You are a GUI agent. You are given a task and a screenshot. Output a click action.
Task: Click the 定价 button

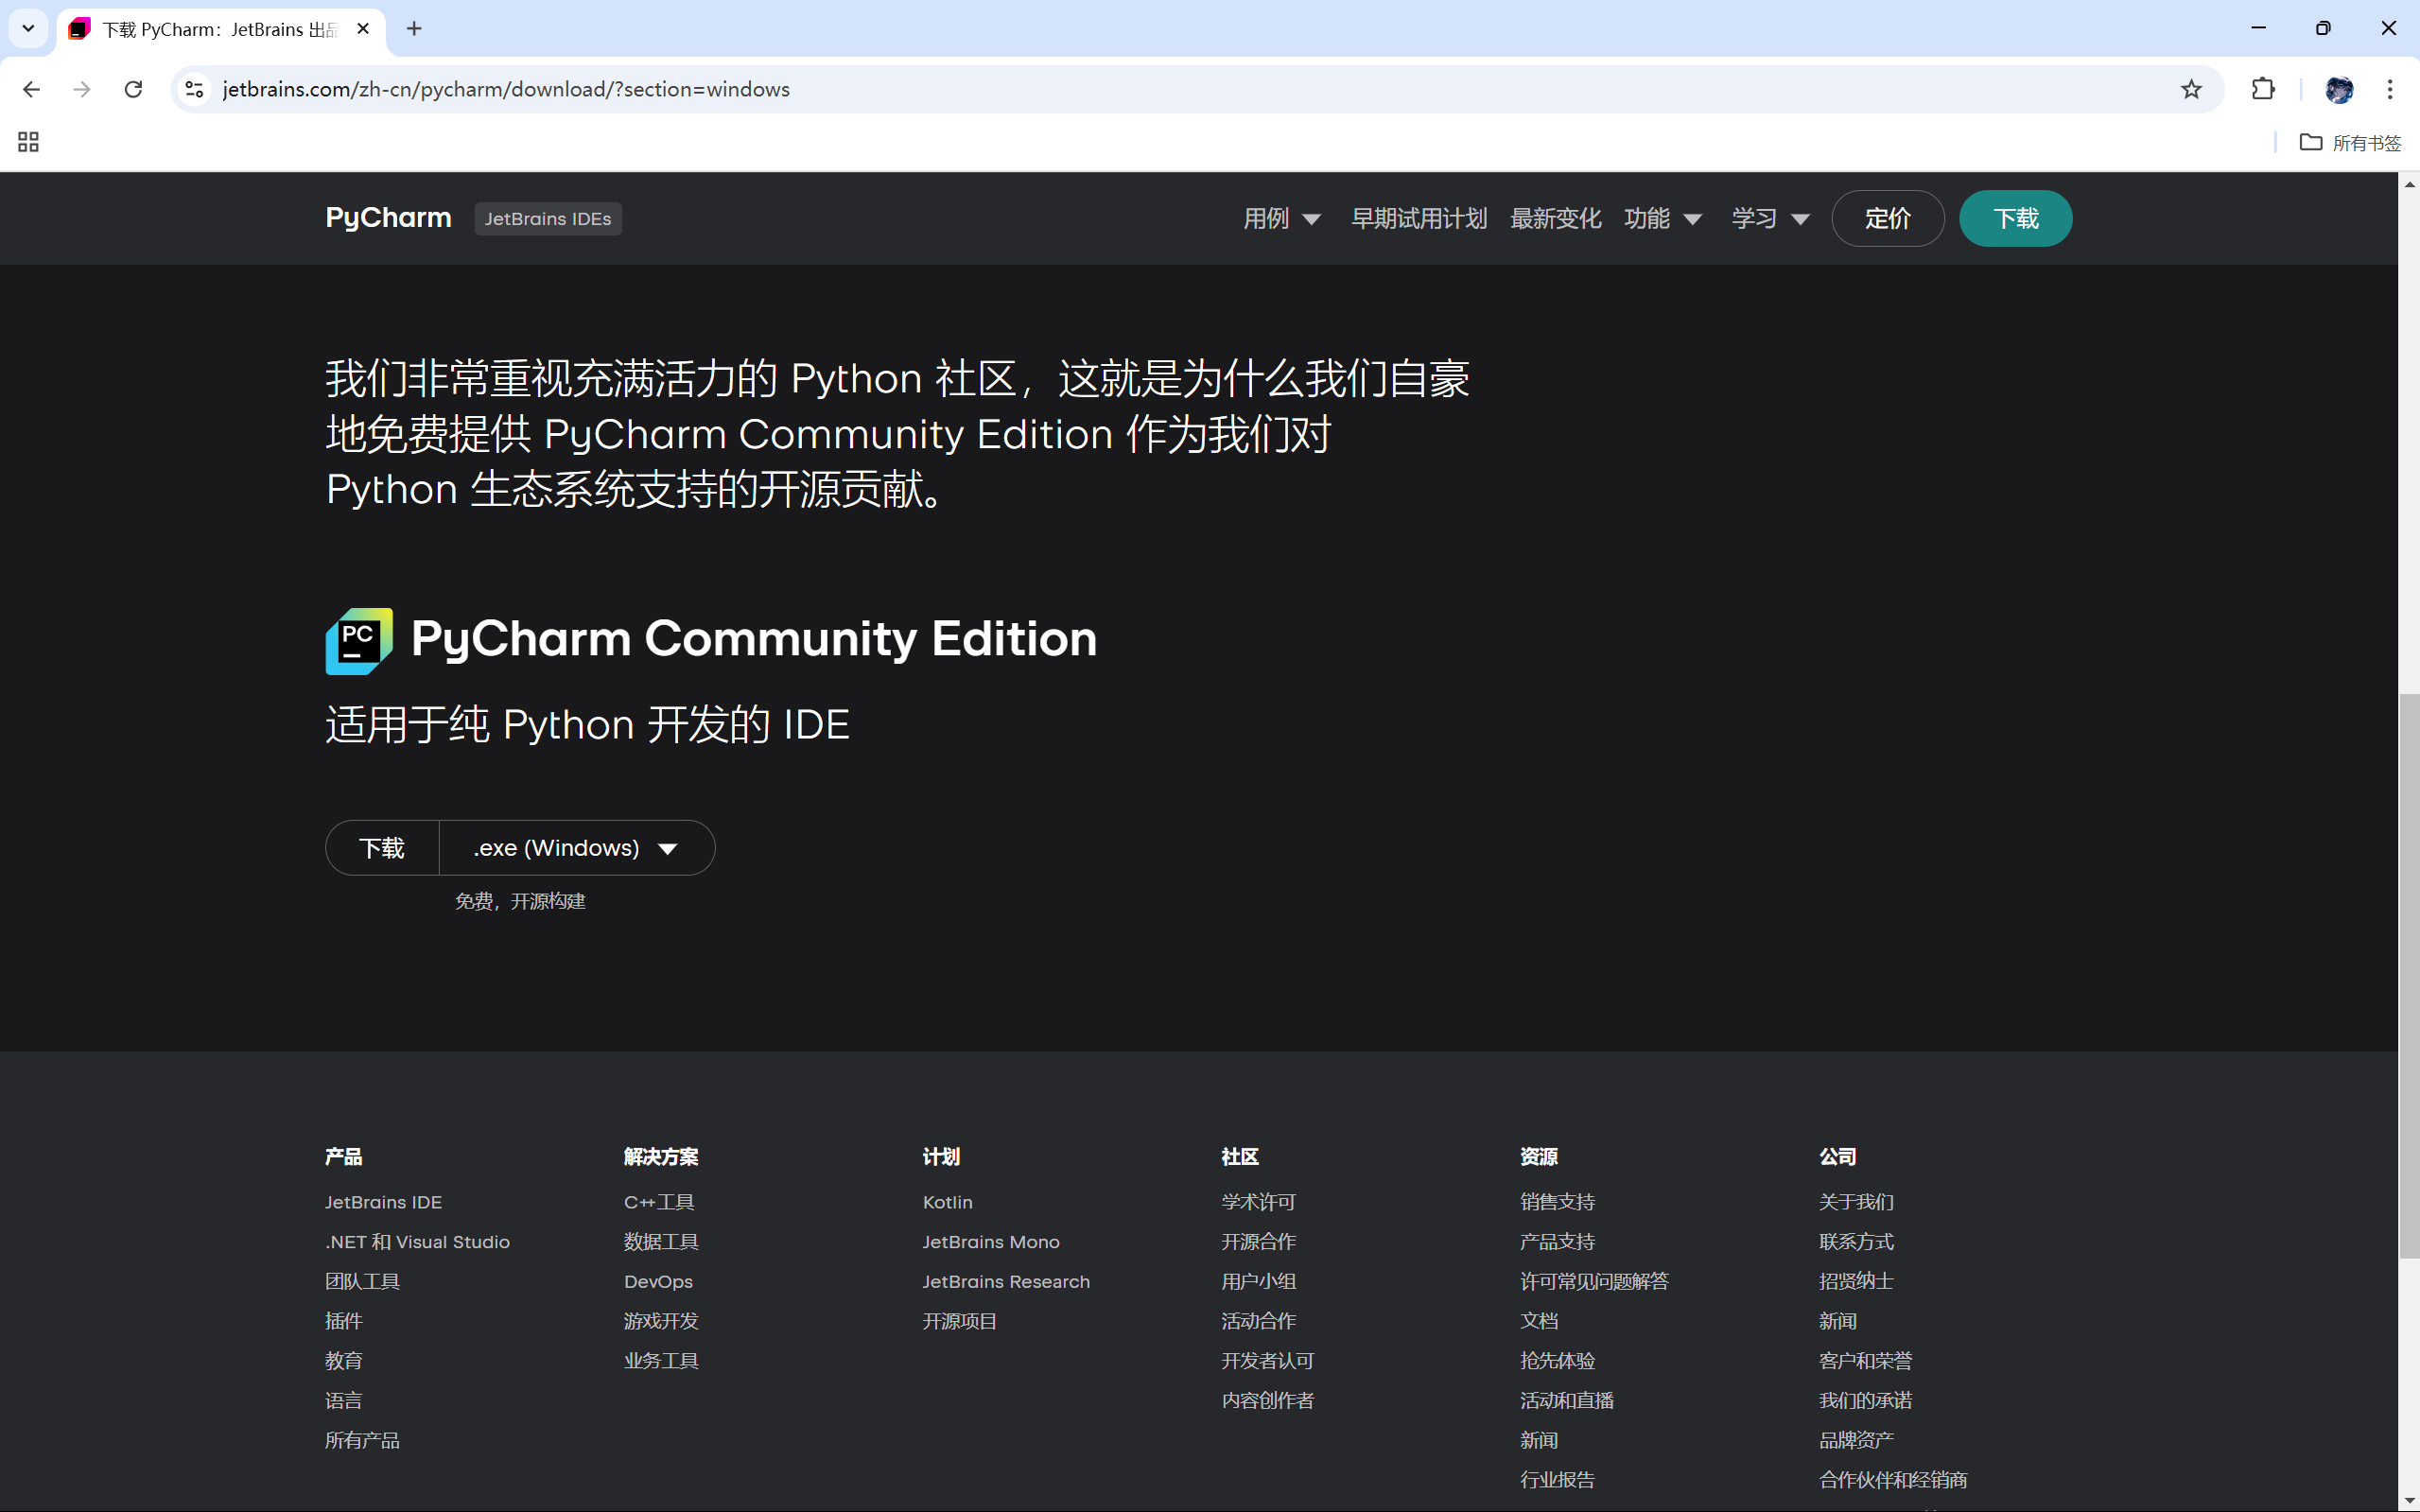[x=1887, y=218]
